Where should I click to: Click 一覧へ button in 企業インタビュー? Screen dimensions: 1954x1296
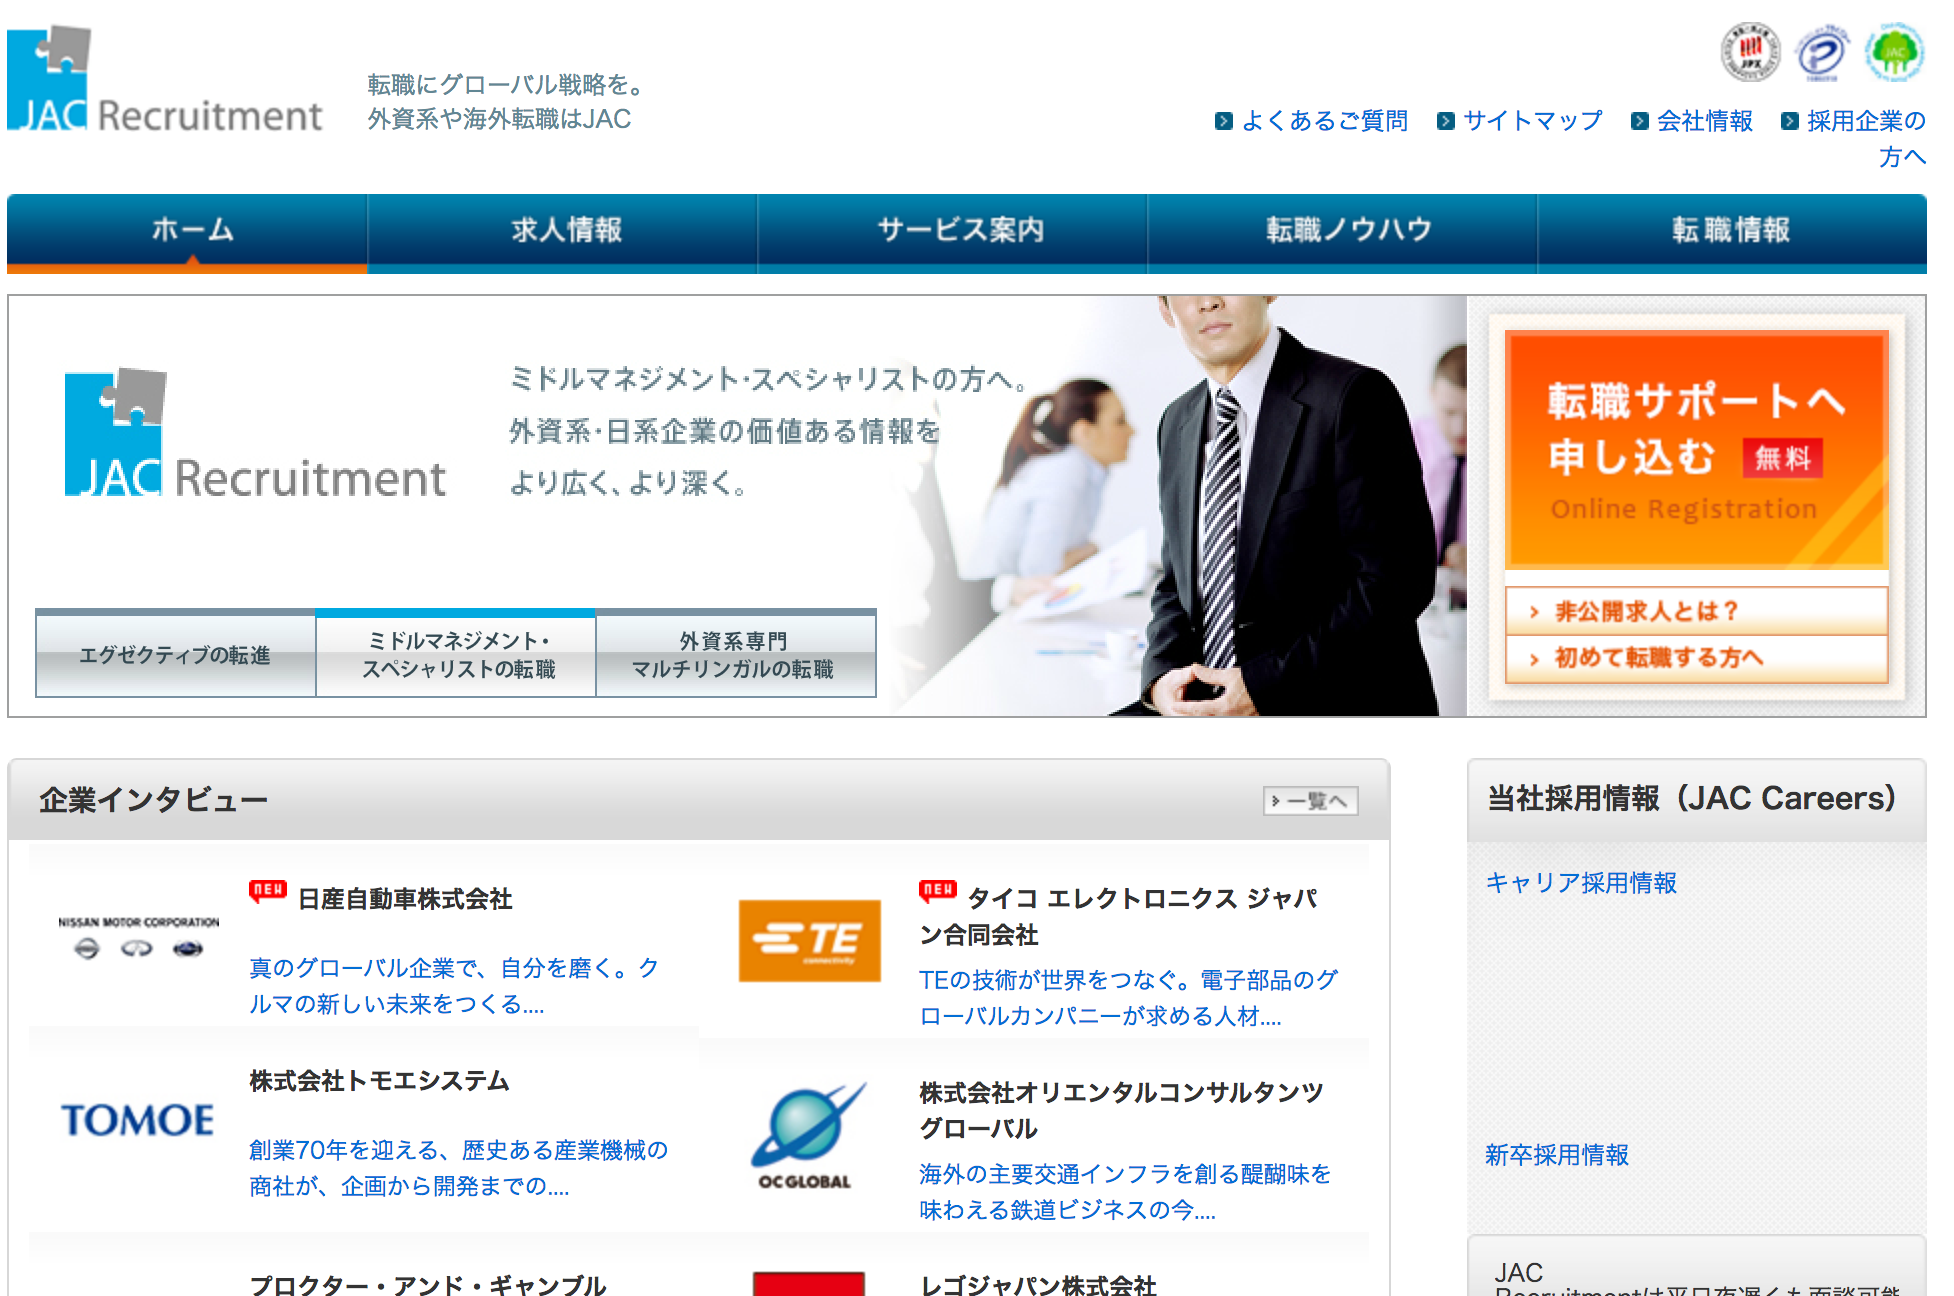(x=1310, y=801)
